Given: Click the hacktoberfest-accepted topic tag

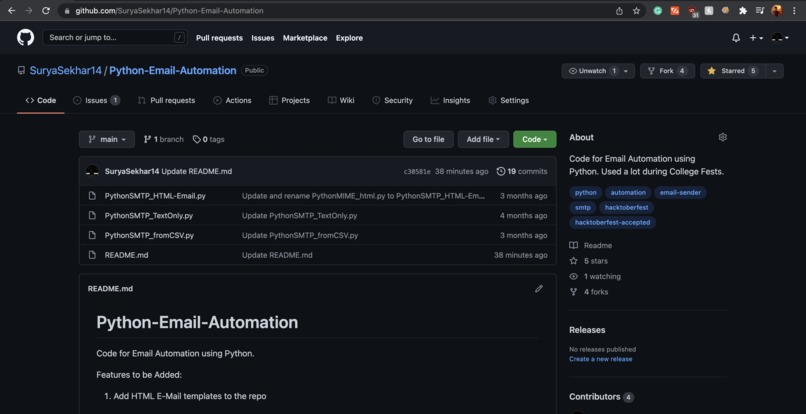Looking at the screenshot, I should click(612, 223).
